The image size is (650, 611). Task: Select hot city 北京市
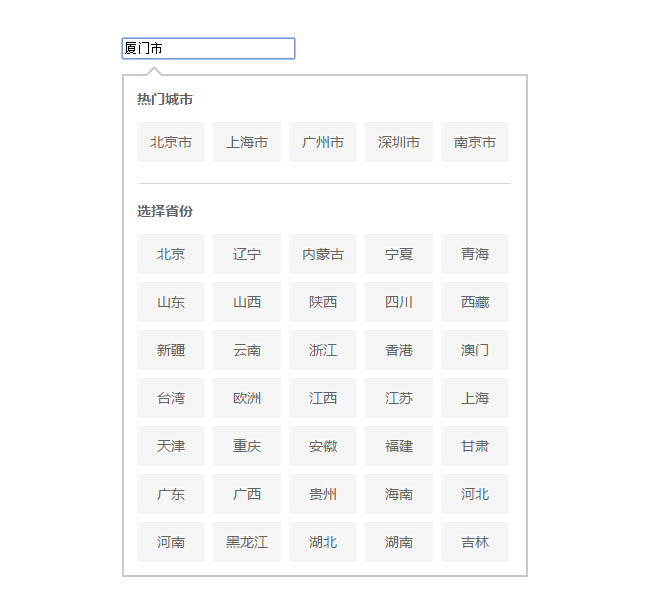[171, 142]
